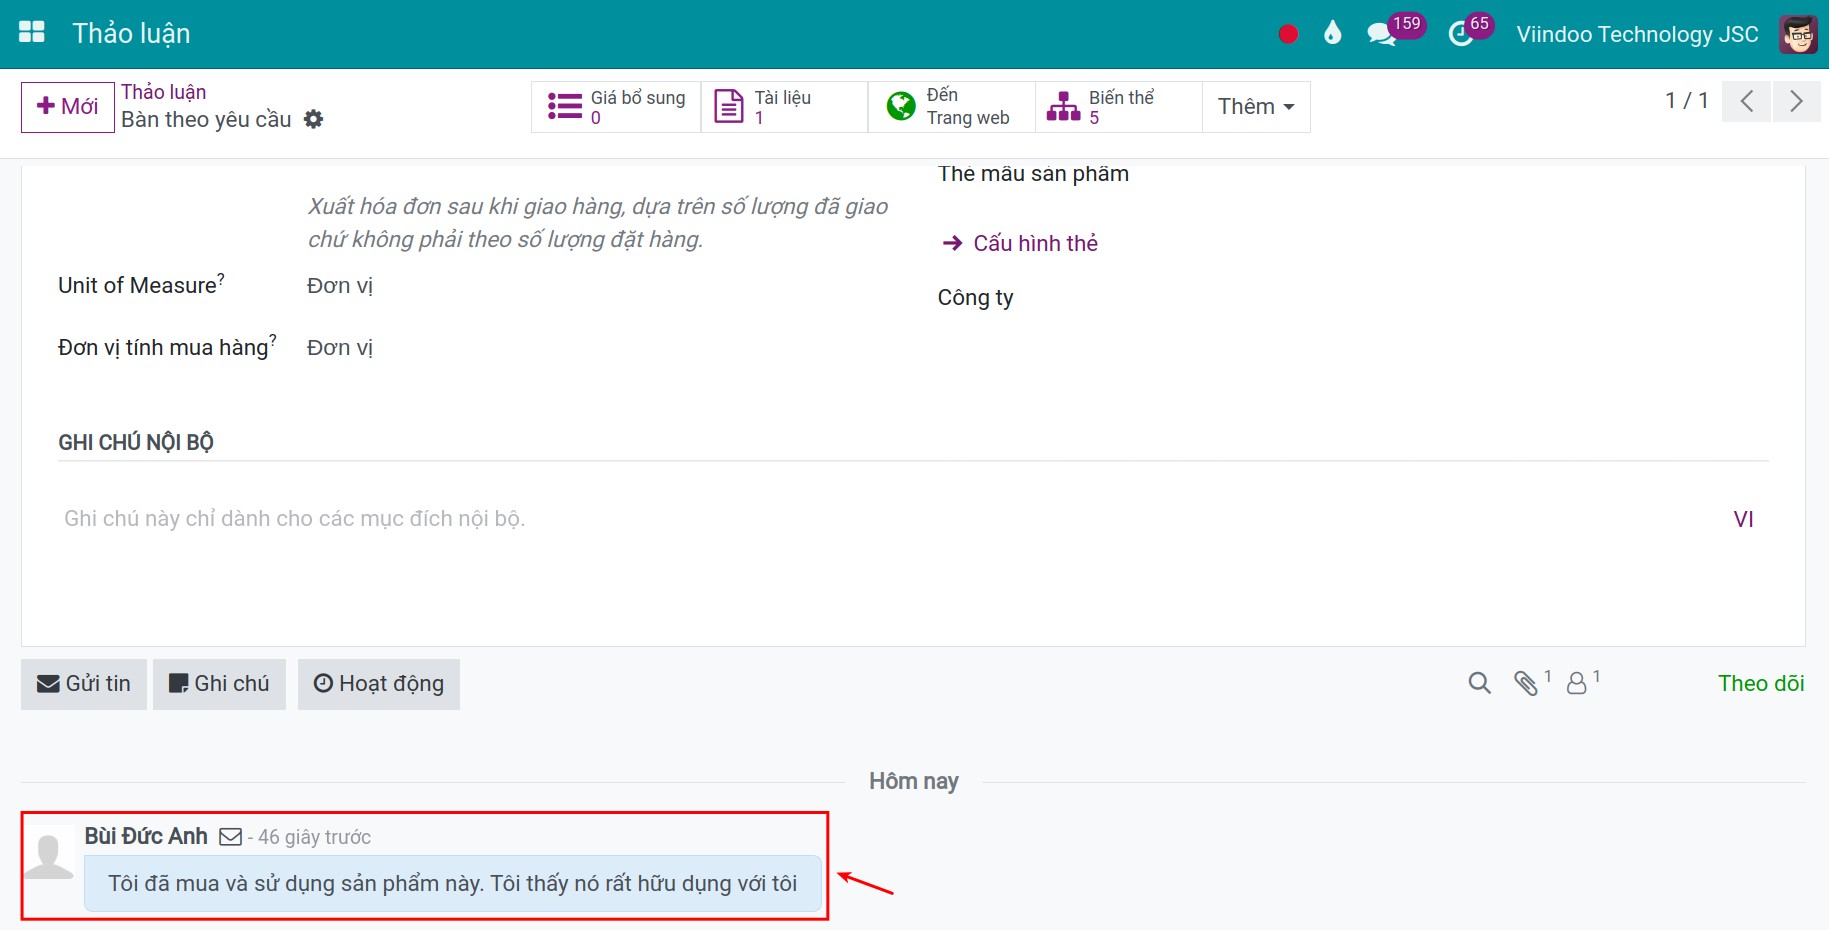Click the Gửi tin button
Screen dimensions: 1829x930
pyautogui.click(x=84, y=684)
